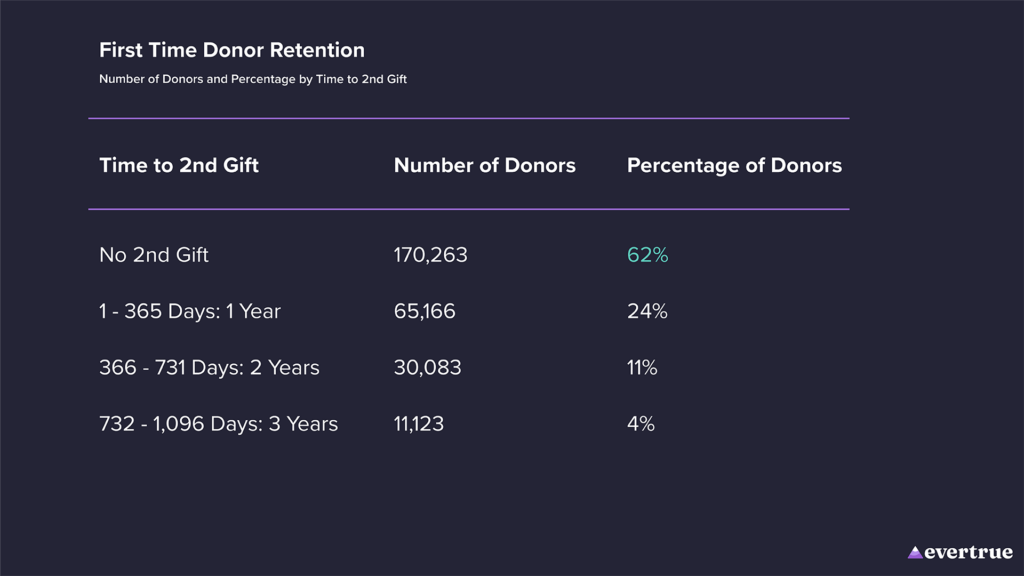The image size is (1024, 576).
Task: Click the highlighted 62% percentage
Action: click(647, 255)
